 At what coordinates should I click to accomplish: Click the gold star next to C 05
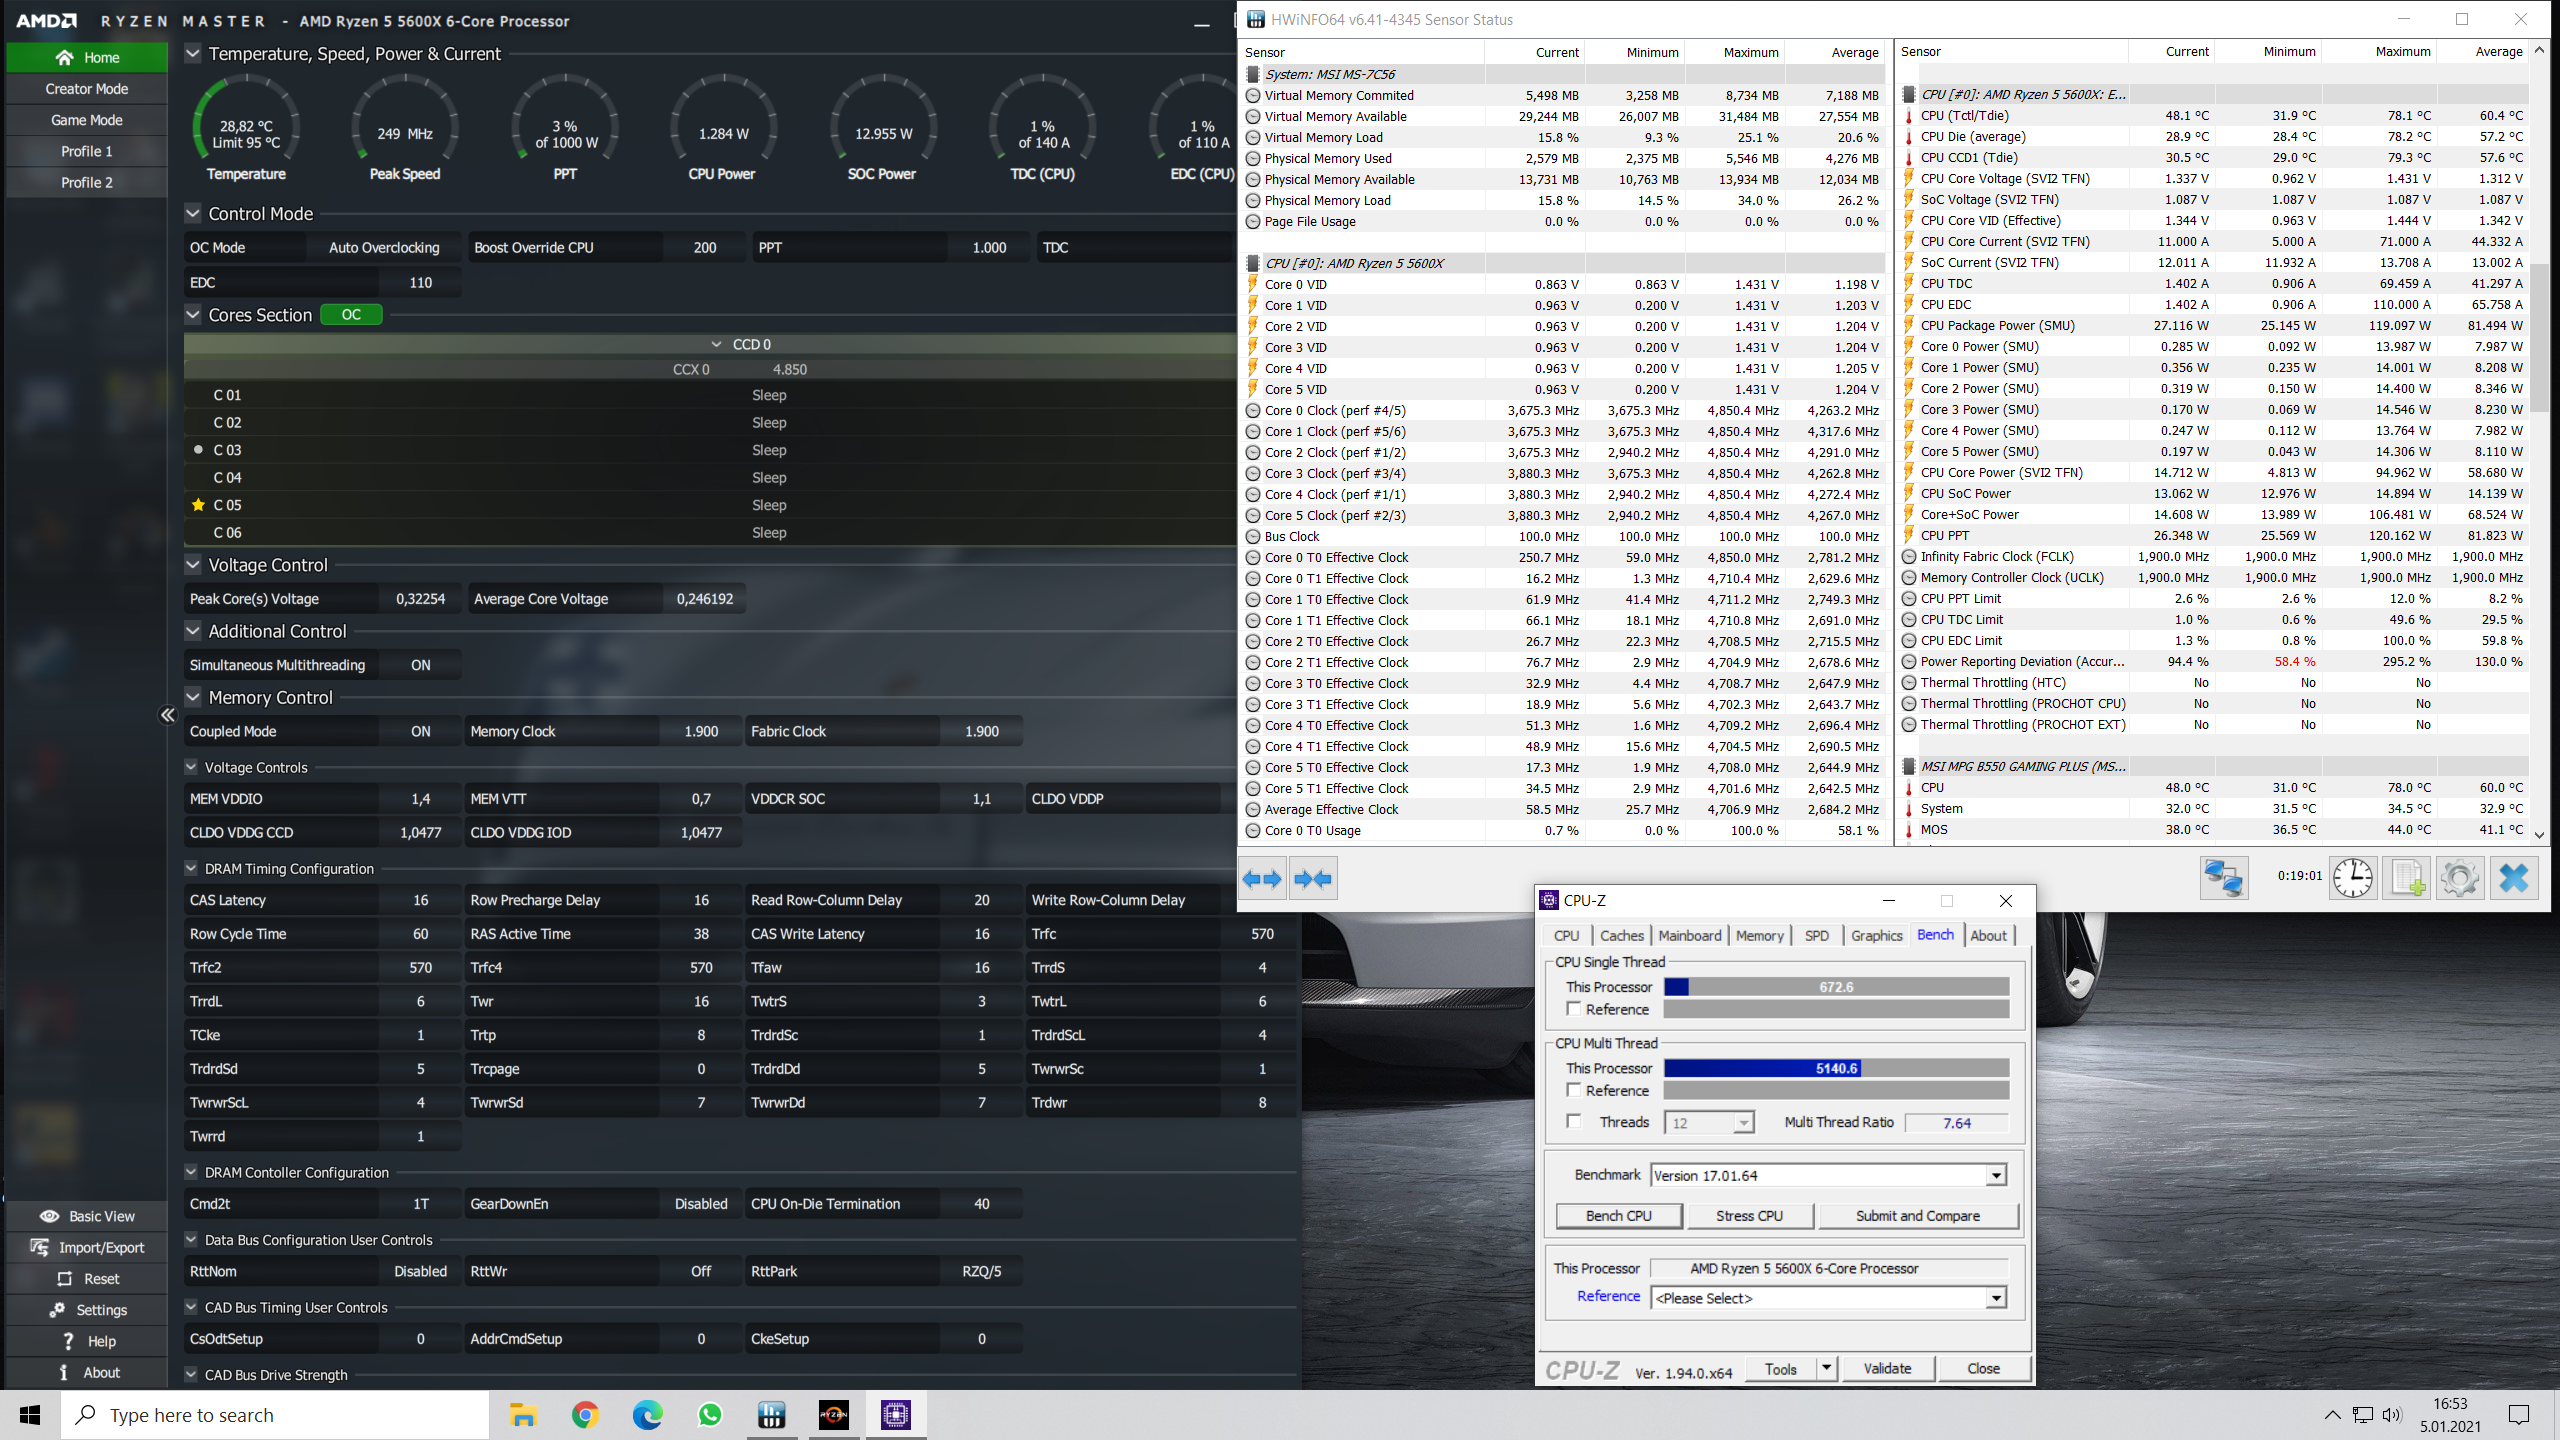pos(198,504)
